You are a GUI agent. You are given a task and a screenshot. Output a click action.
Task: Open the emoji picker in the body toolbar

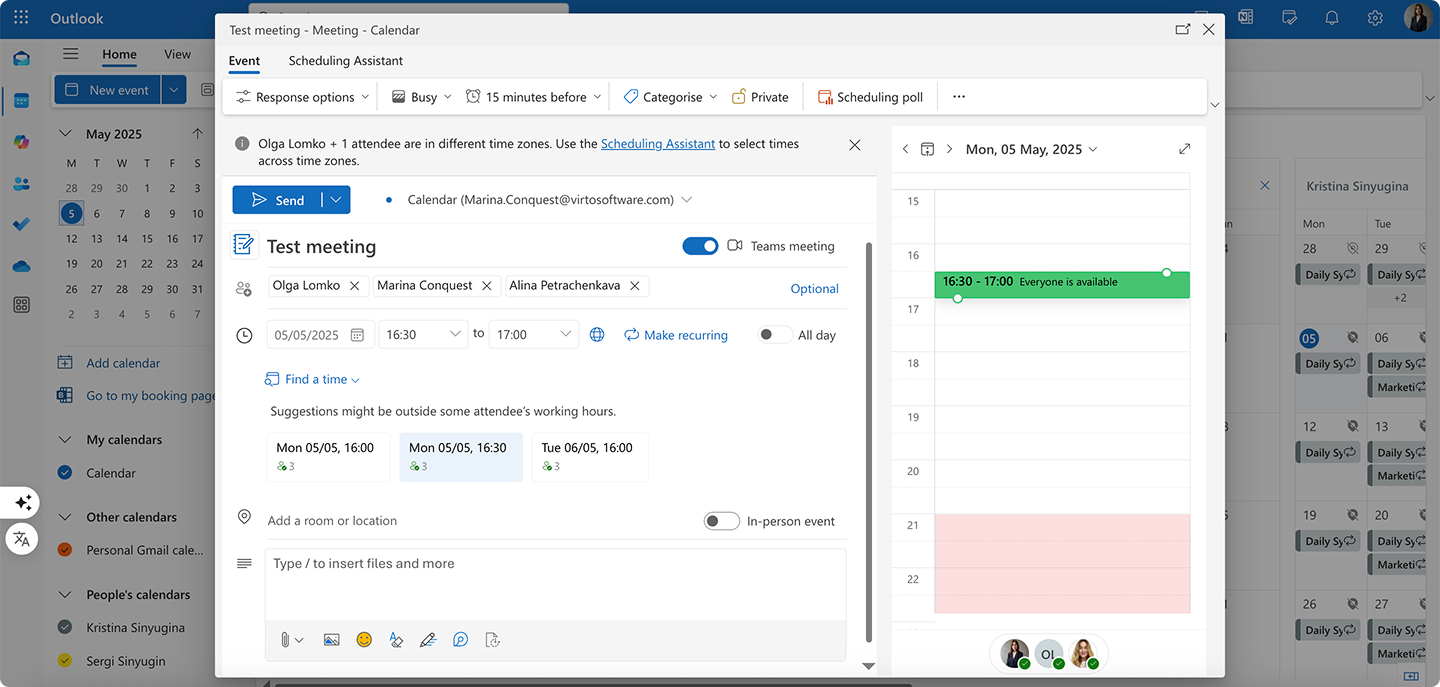[x=364, y=640]
